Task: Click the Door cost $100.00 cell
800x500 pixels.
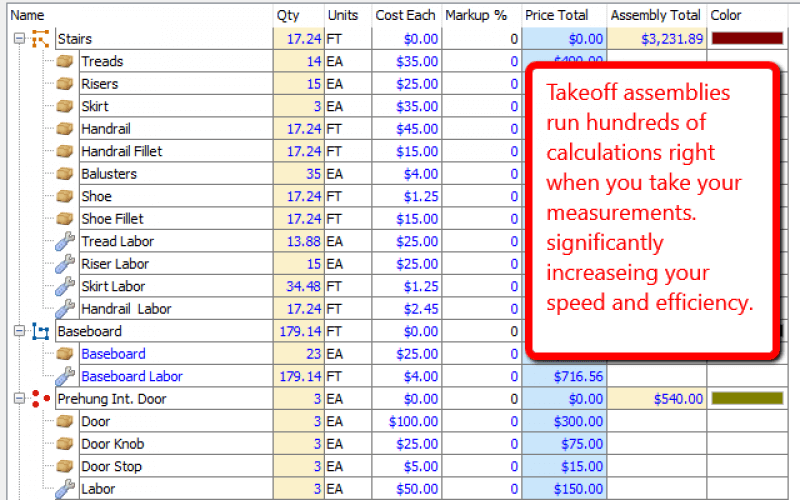Action: [407, 421]
